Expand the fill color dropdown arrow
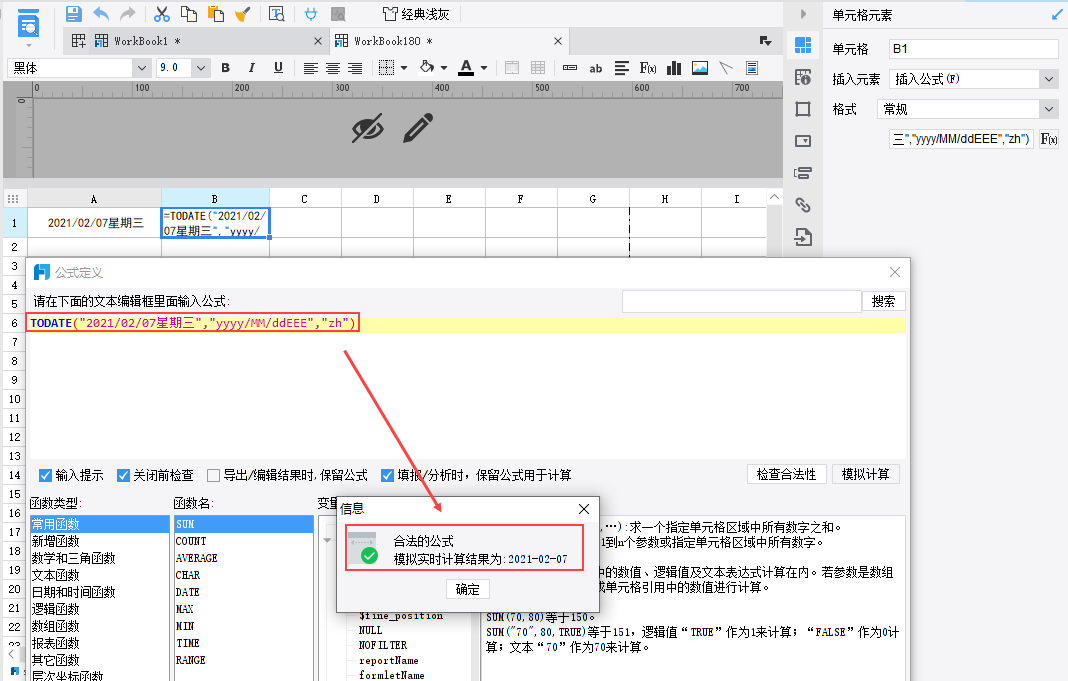Image resolution: width=1068 pixels, height=681 pixels. coord(444,68)
